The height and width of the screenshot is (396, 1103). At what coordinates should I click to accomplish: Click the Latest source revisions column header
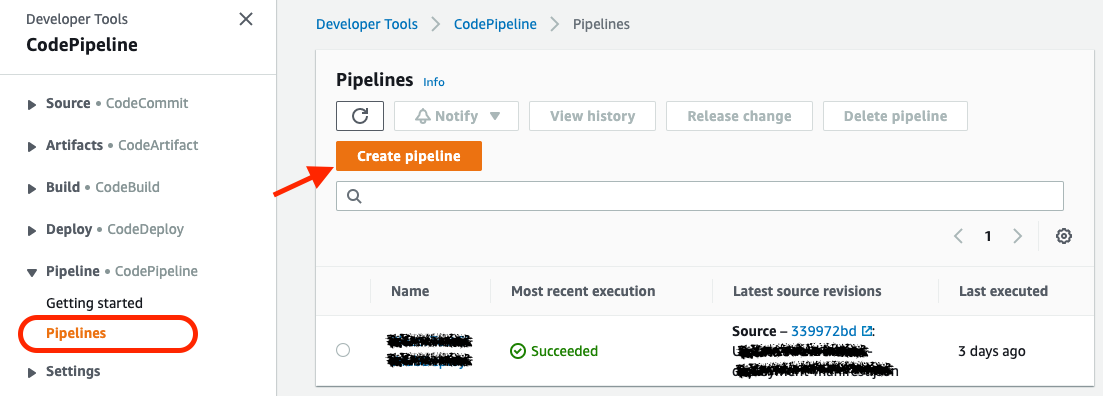(807, 291)
